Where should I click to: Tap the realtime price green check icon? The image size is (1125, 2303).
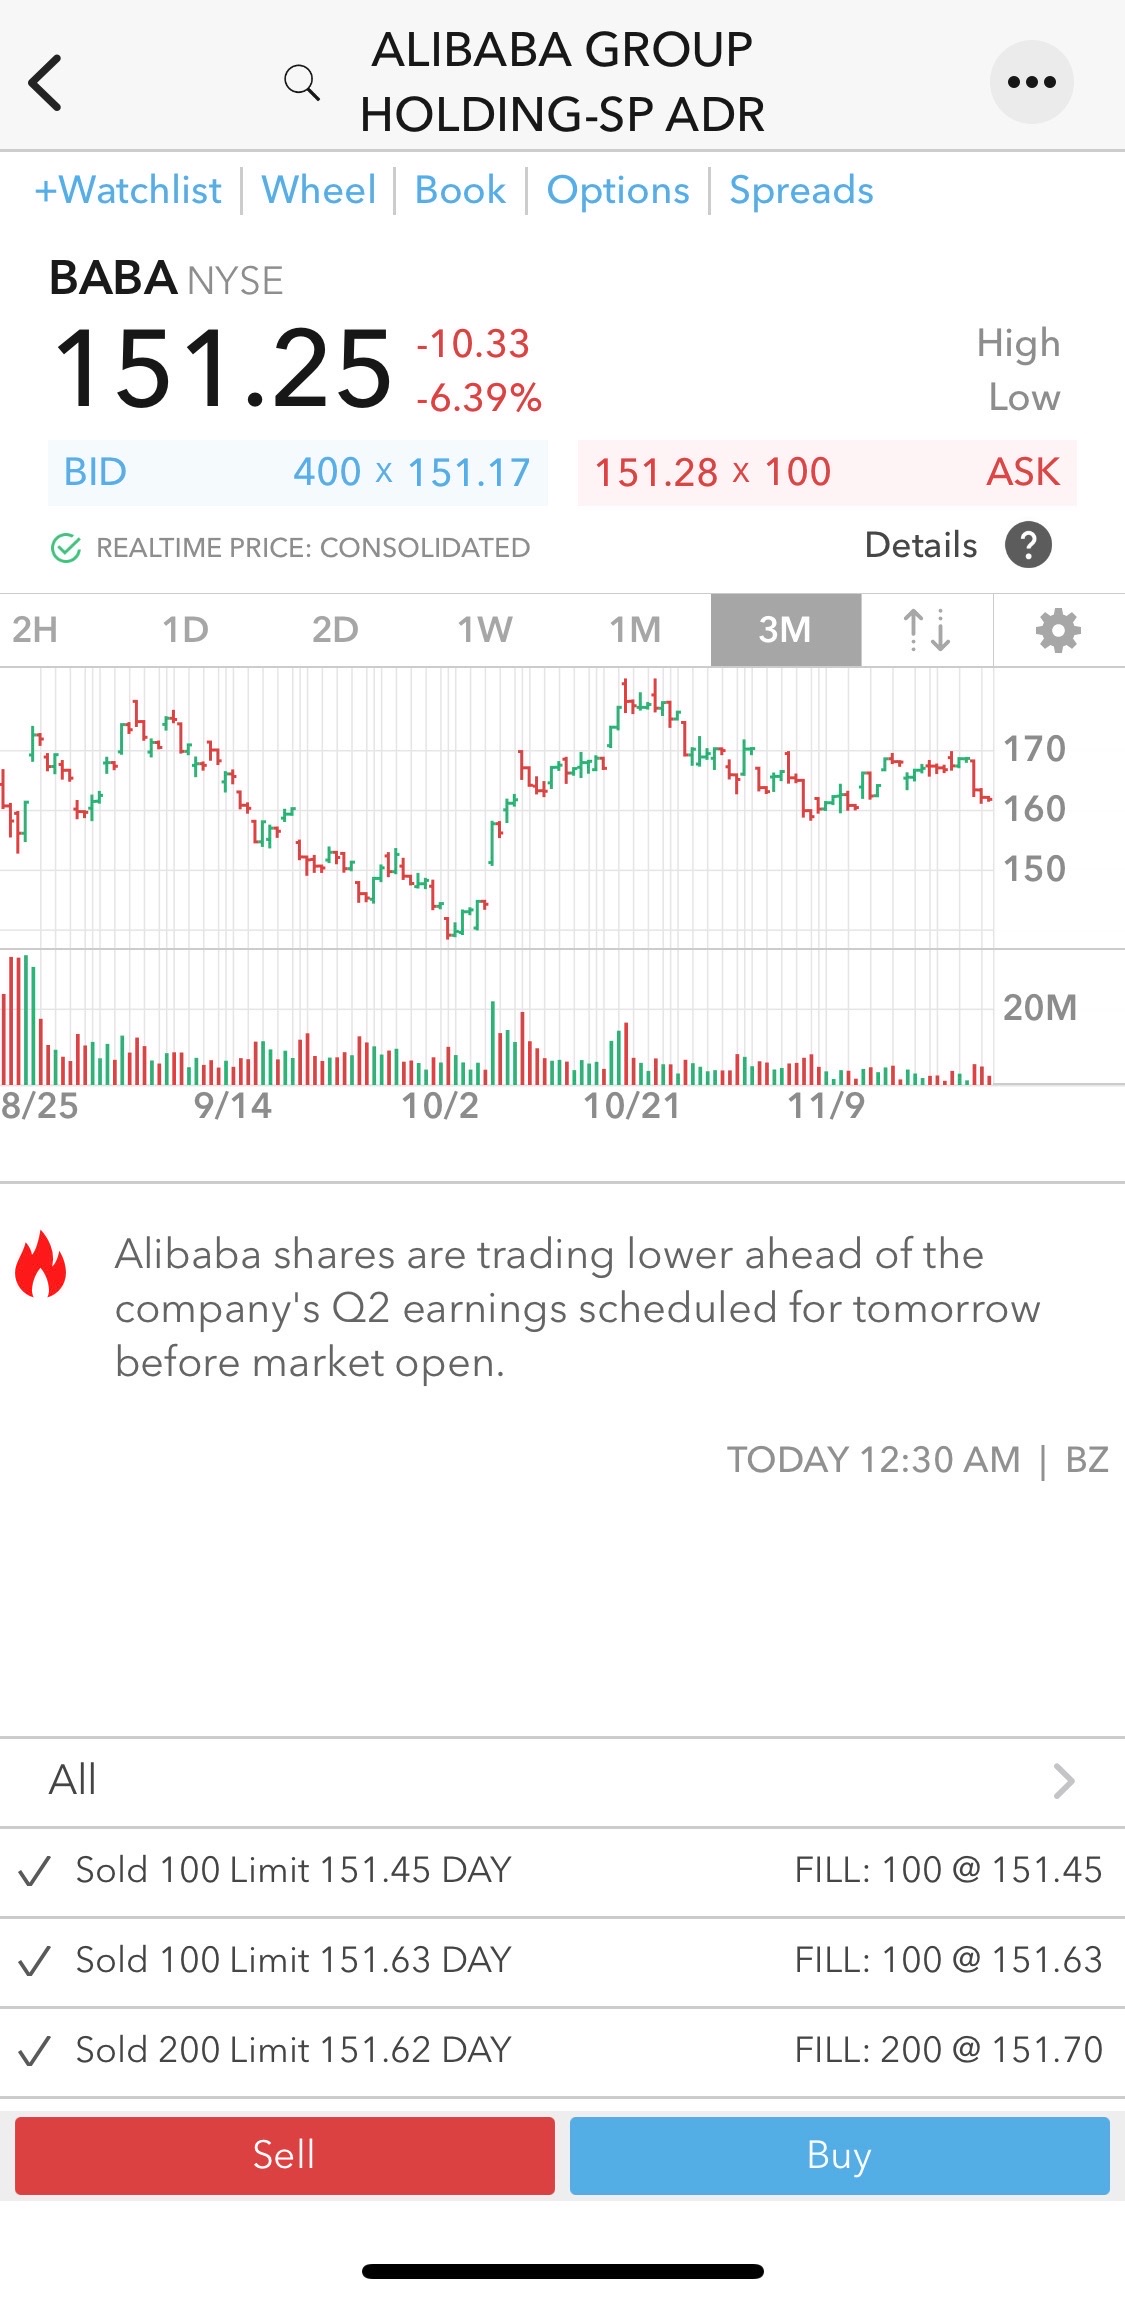(66, 548)
